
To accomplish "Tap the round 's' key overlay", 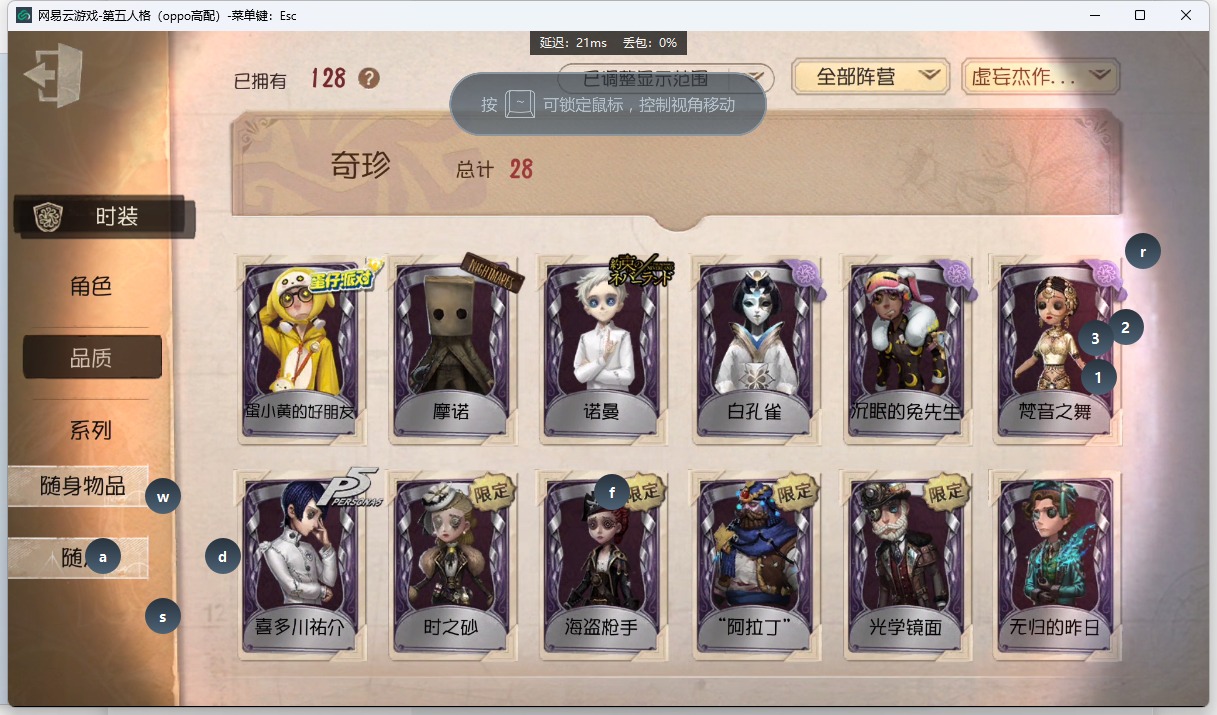I will click(163, 616).
